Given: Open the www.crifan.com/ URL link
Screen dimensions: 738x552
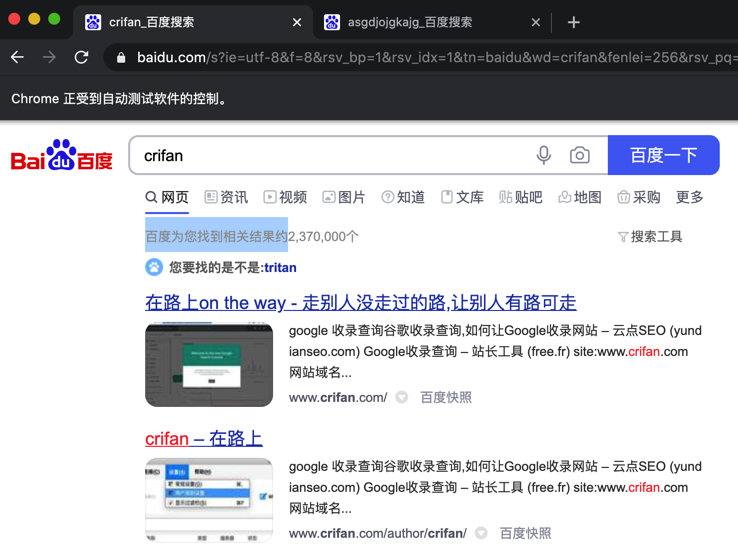Looking at the screenshot, I should [338, 398].
